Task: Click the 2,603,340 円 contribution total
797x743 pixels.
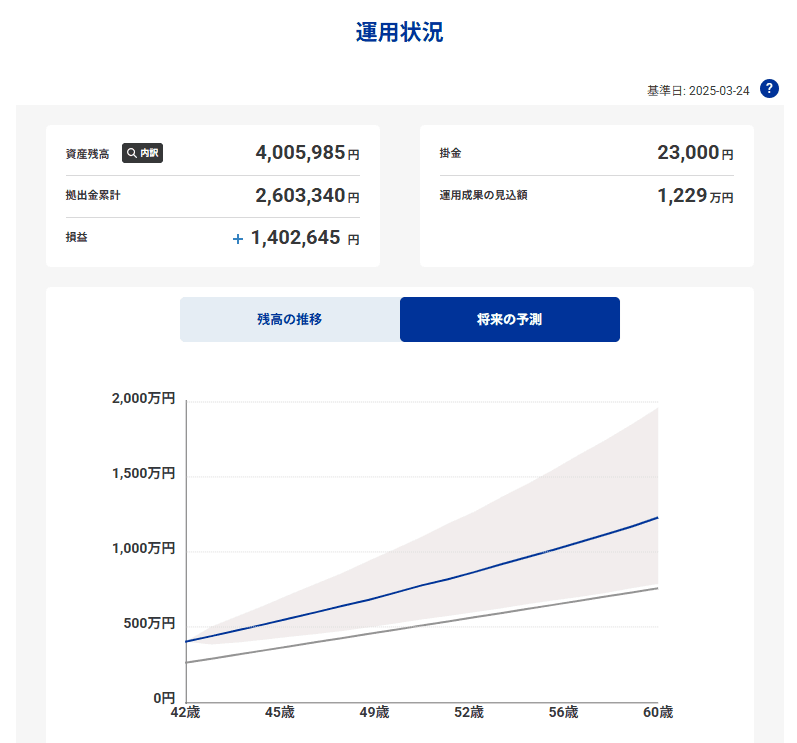Action: [x=307, y=196]
